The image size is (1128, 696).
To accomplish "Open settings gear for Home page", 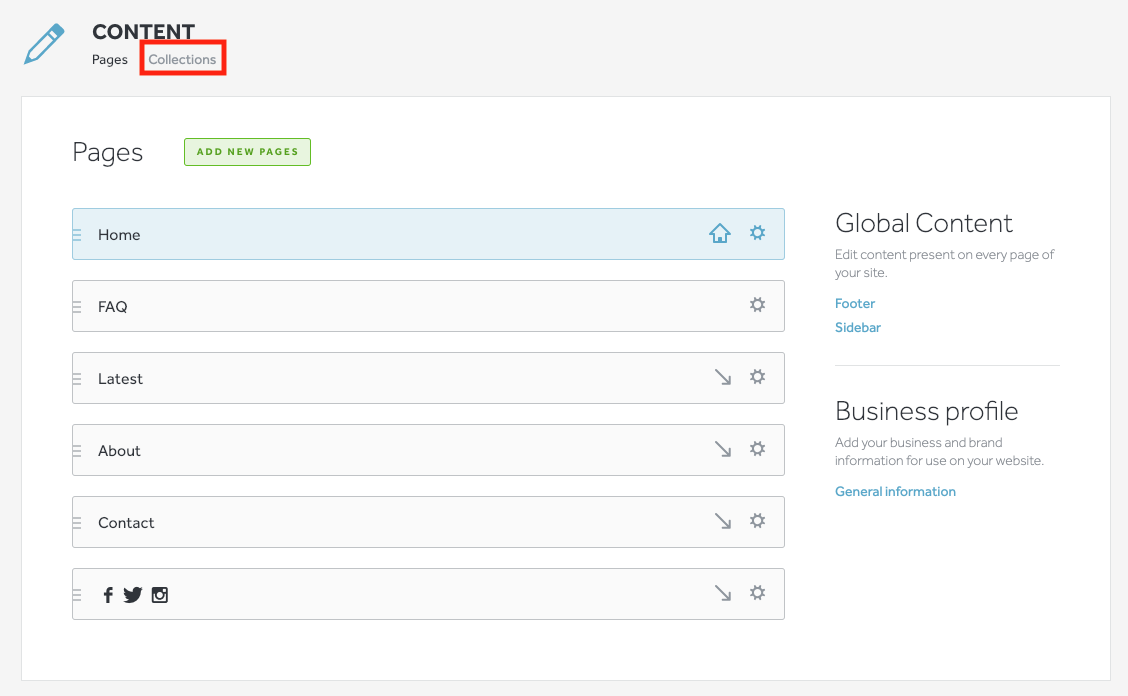I will [758, 232].
